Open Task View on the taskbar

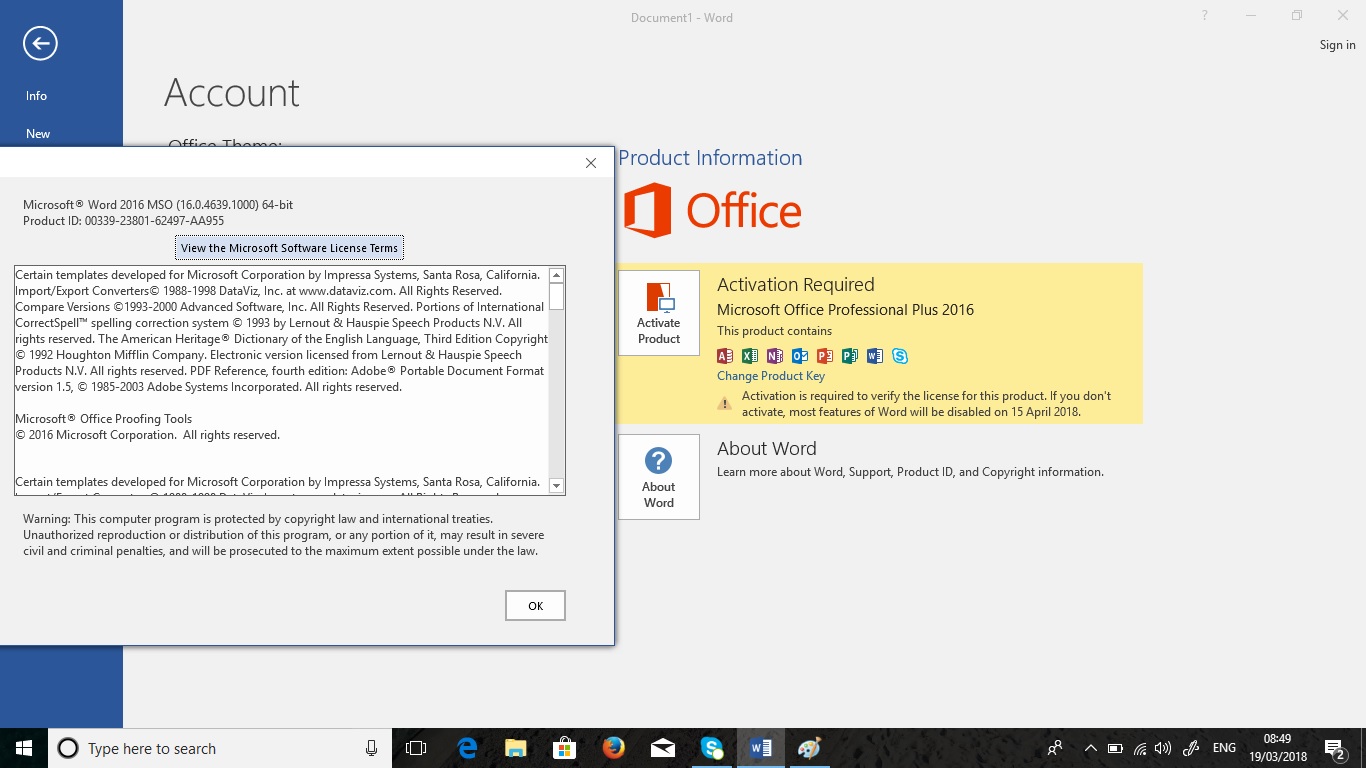[416, 748]
